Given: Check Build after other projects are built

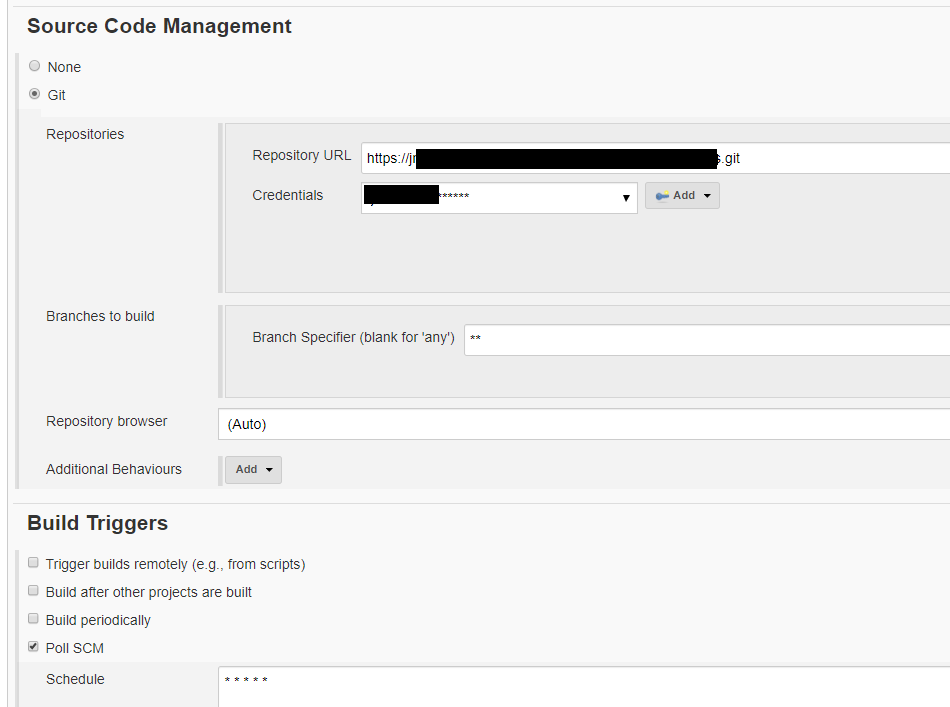Looking at the screenshot, I should click(33, 591).
